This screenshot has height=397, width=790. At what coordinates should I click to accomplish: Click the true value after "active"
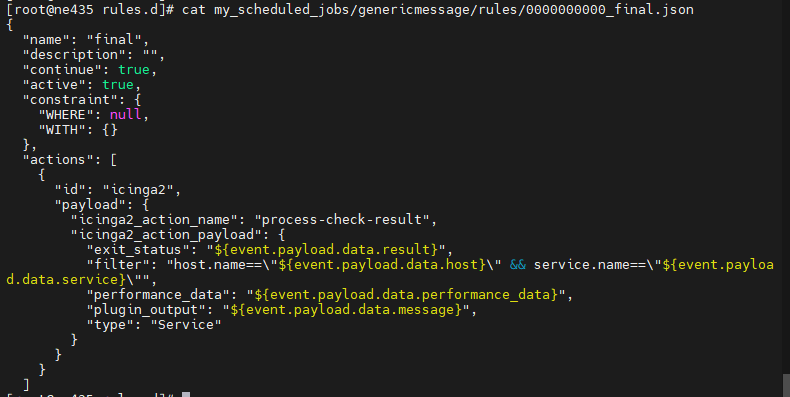pos(118,85)
